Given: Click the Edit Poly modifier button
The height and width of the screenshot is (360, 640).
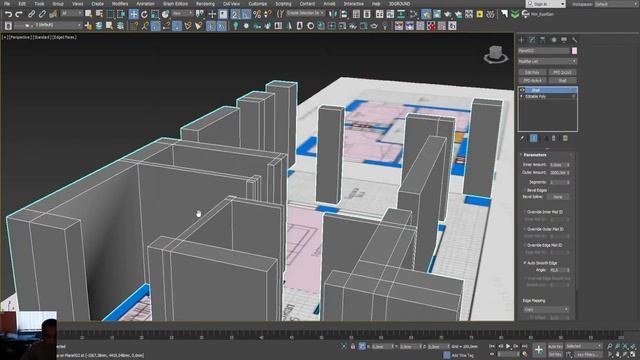Looking at the screenshot, I should click(532, 72).
